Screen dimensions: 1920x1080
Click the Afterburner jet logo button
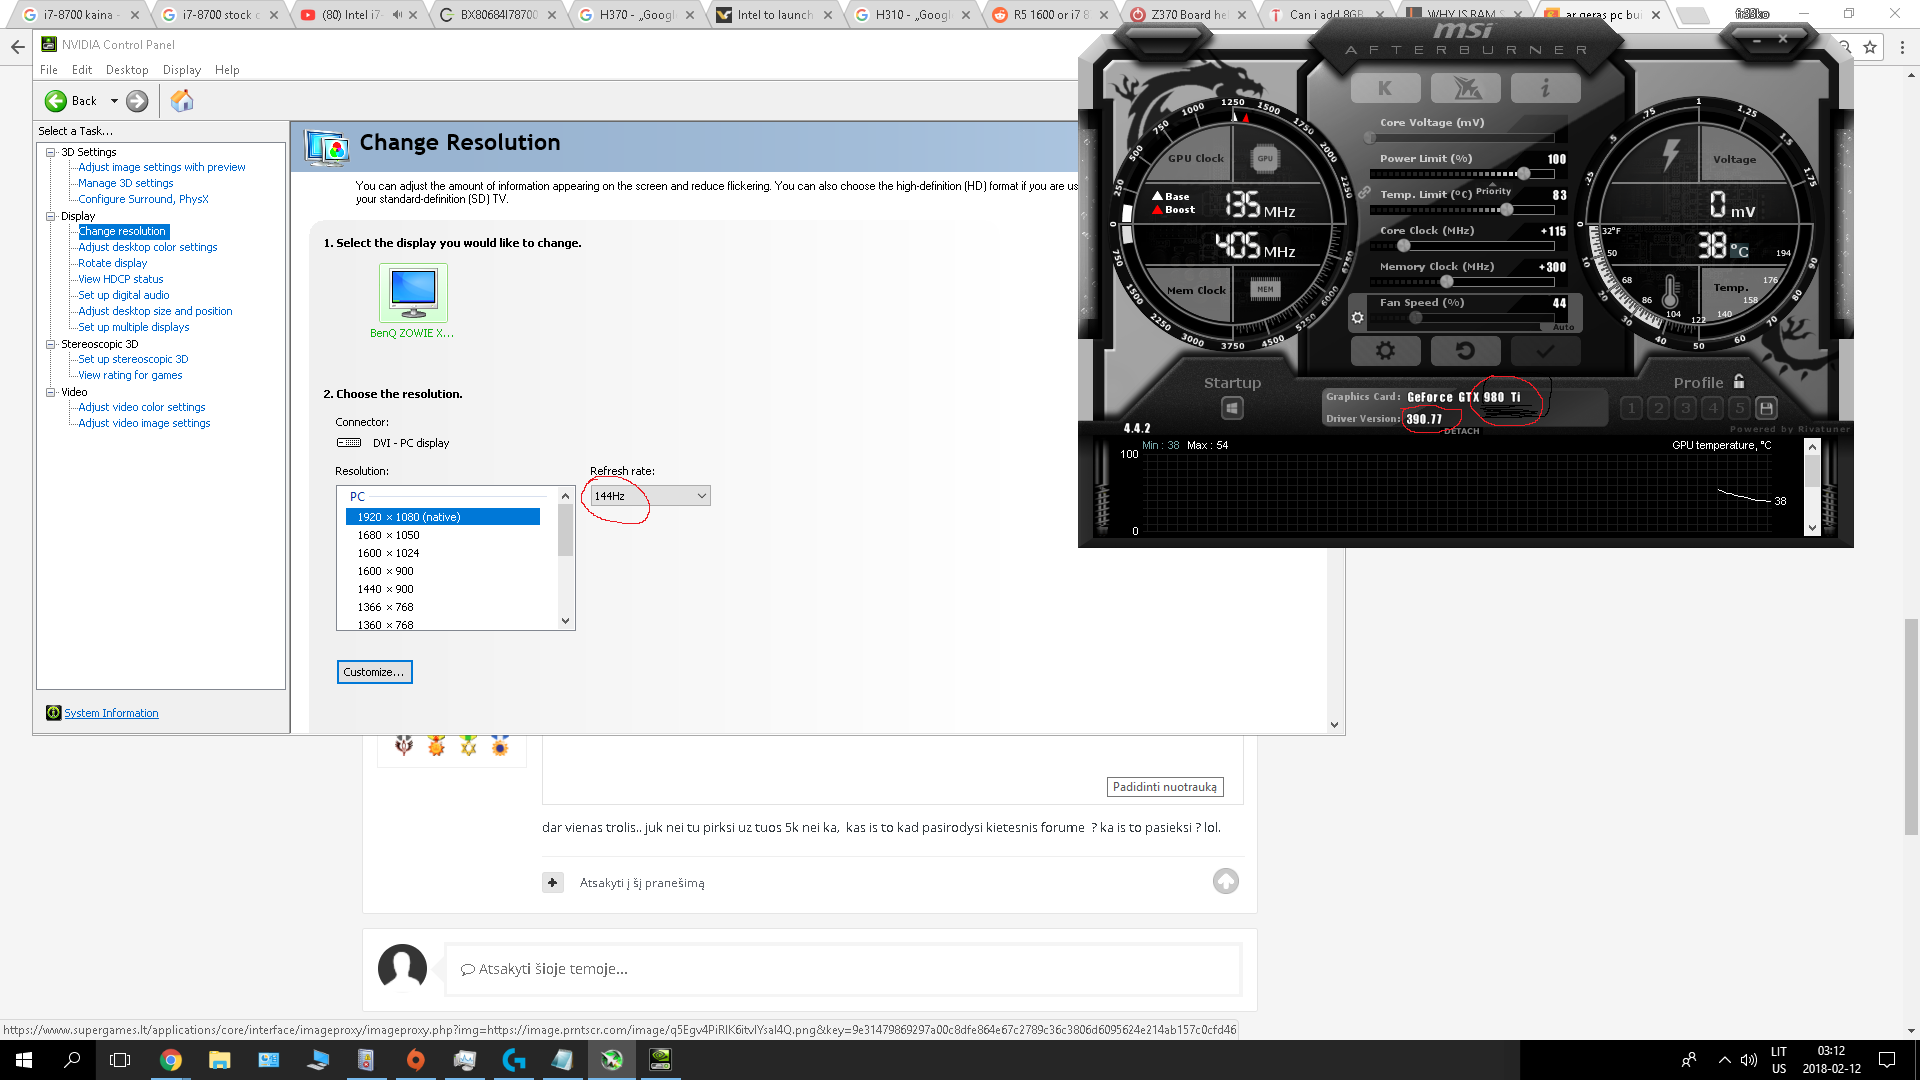point(1465,88)
